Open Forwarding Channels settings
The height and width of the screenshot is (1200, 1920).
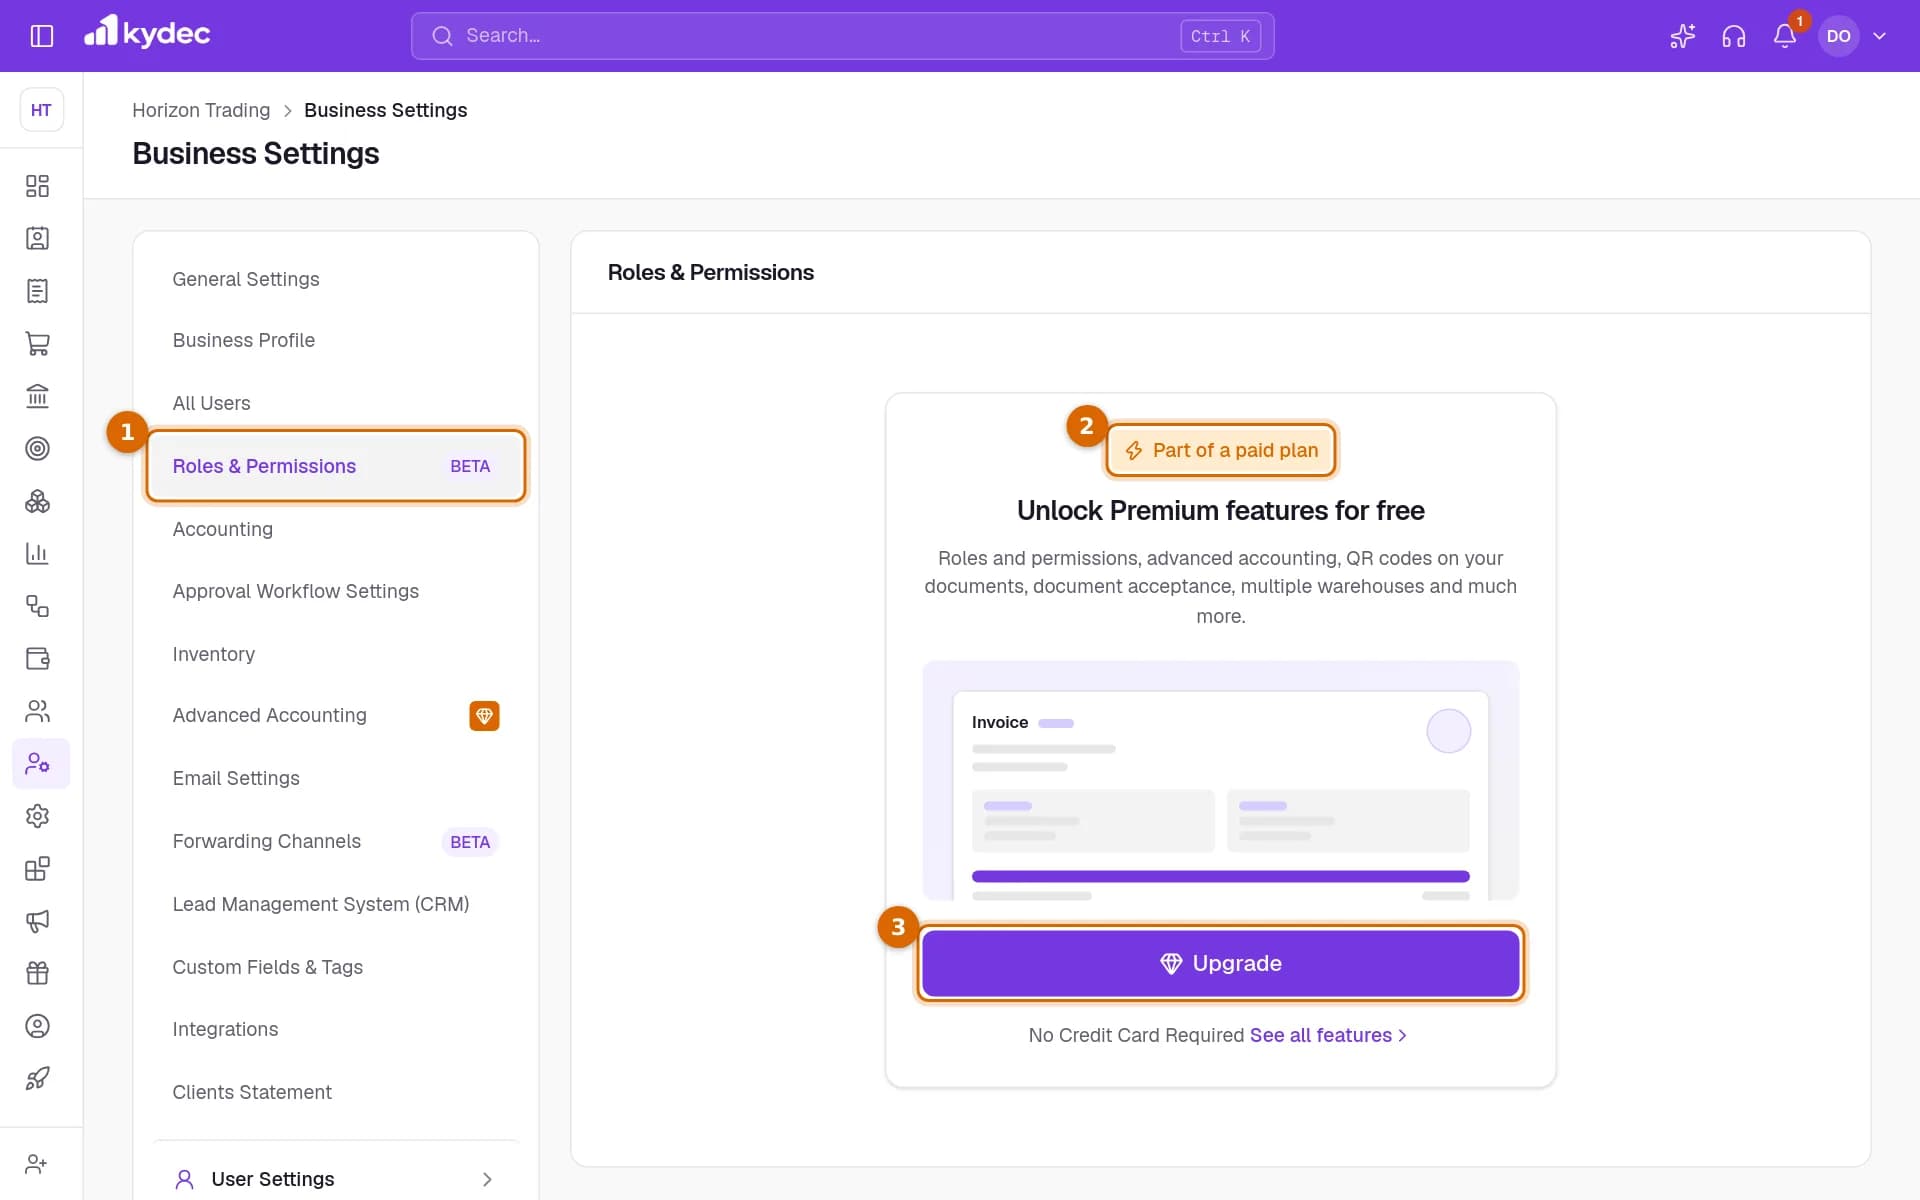pyautogui.click(x=336, y=841)
